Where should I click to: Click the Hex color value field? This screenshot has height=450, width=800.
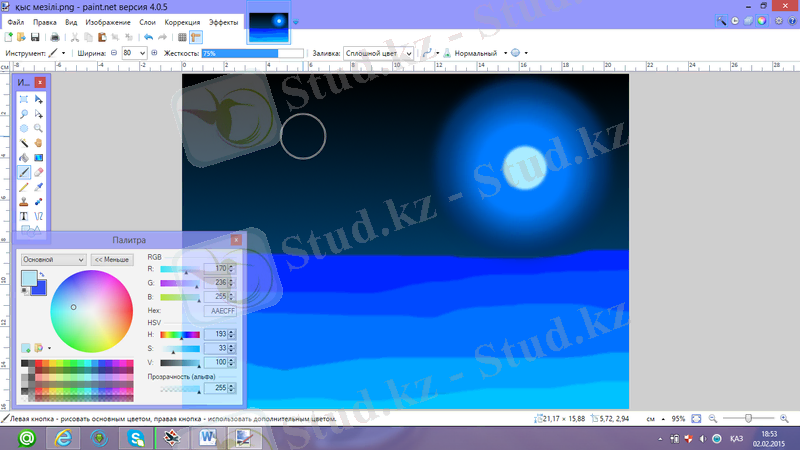click(x=218, y=311)
